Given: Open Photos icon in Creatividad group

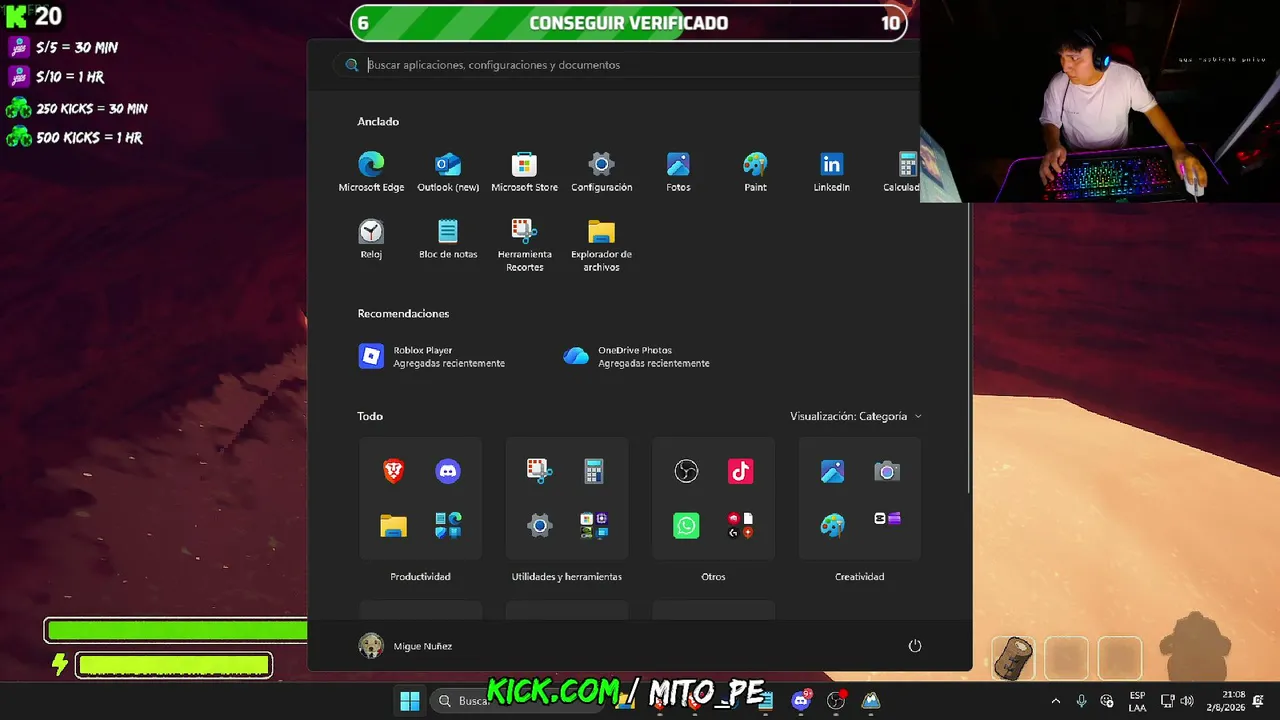Looking at the screenshot, I should tap(832, 471).
